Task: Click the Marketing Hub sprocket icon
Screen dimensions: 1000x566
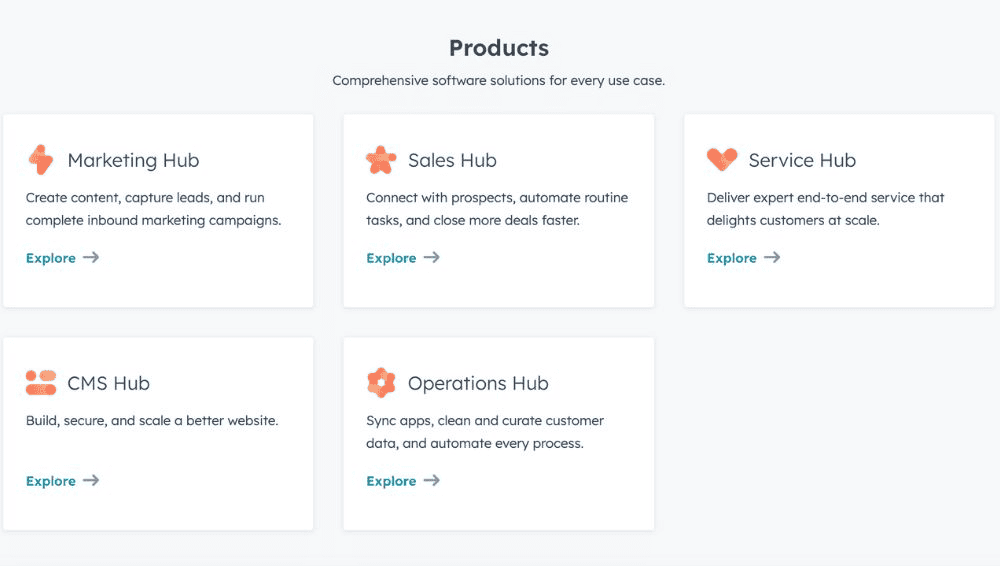Action: [x=41, y=160]
